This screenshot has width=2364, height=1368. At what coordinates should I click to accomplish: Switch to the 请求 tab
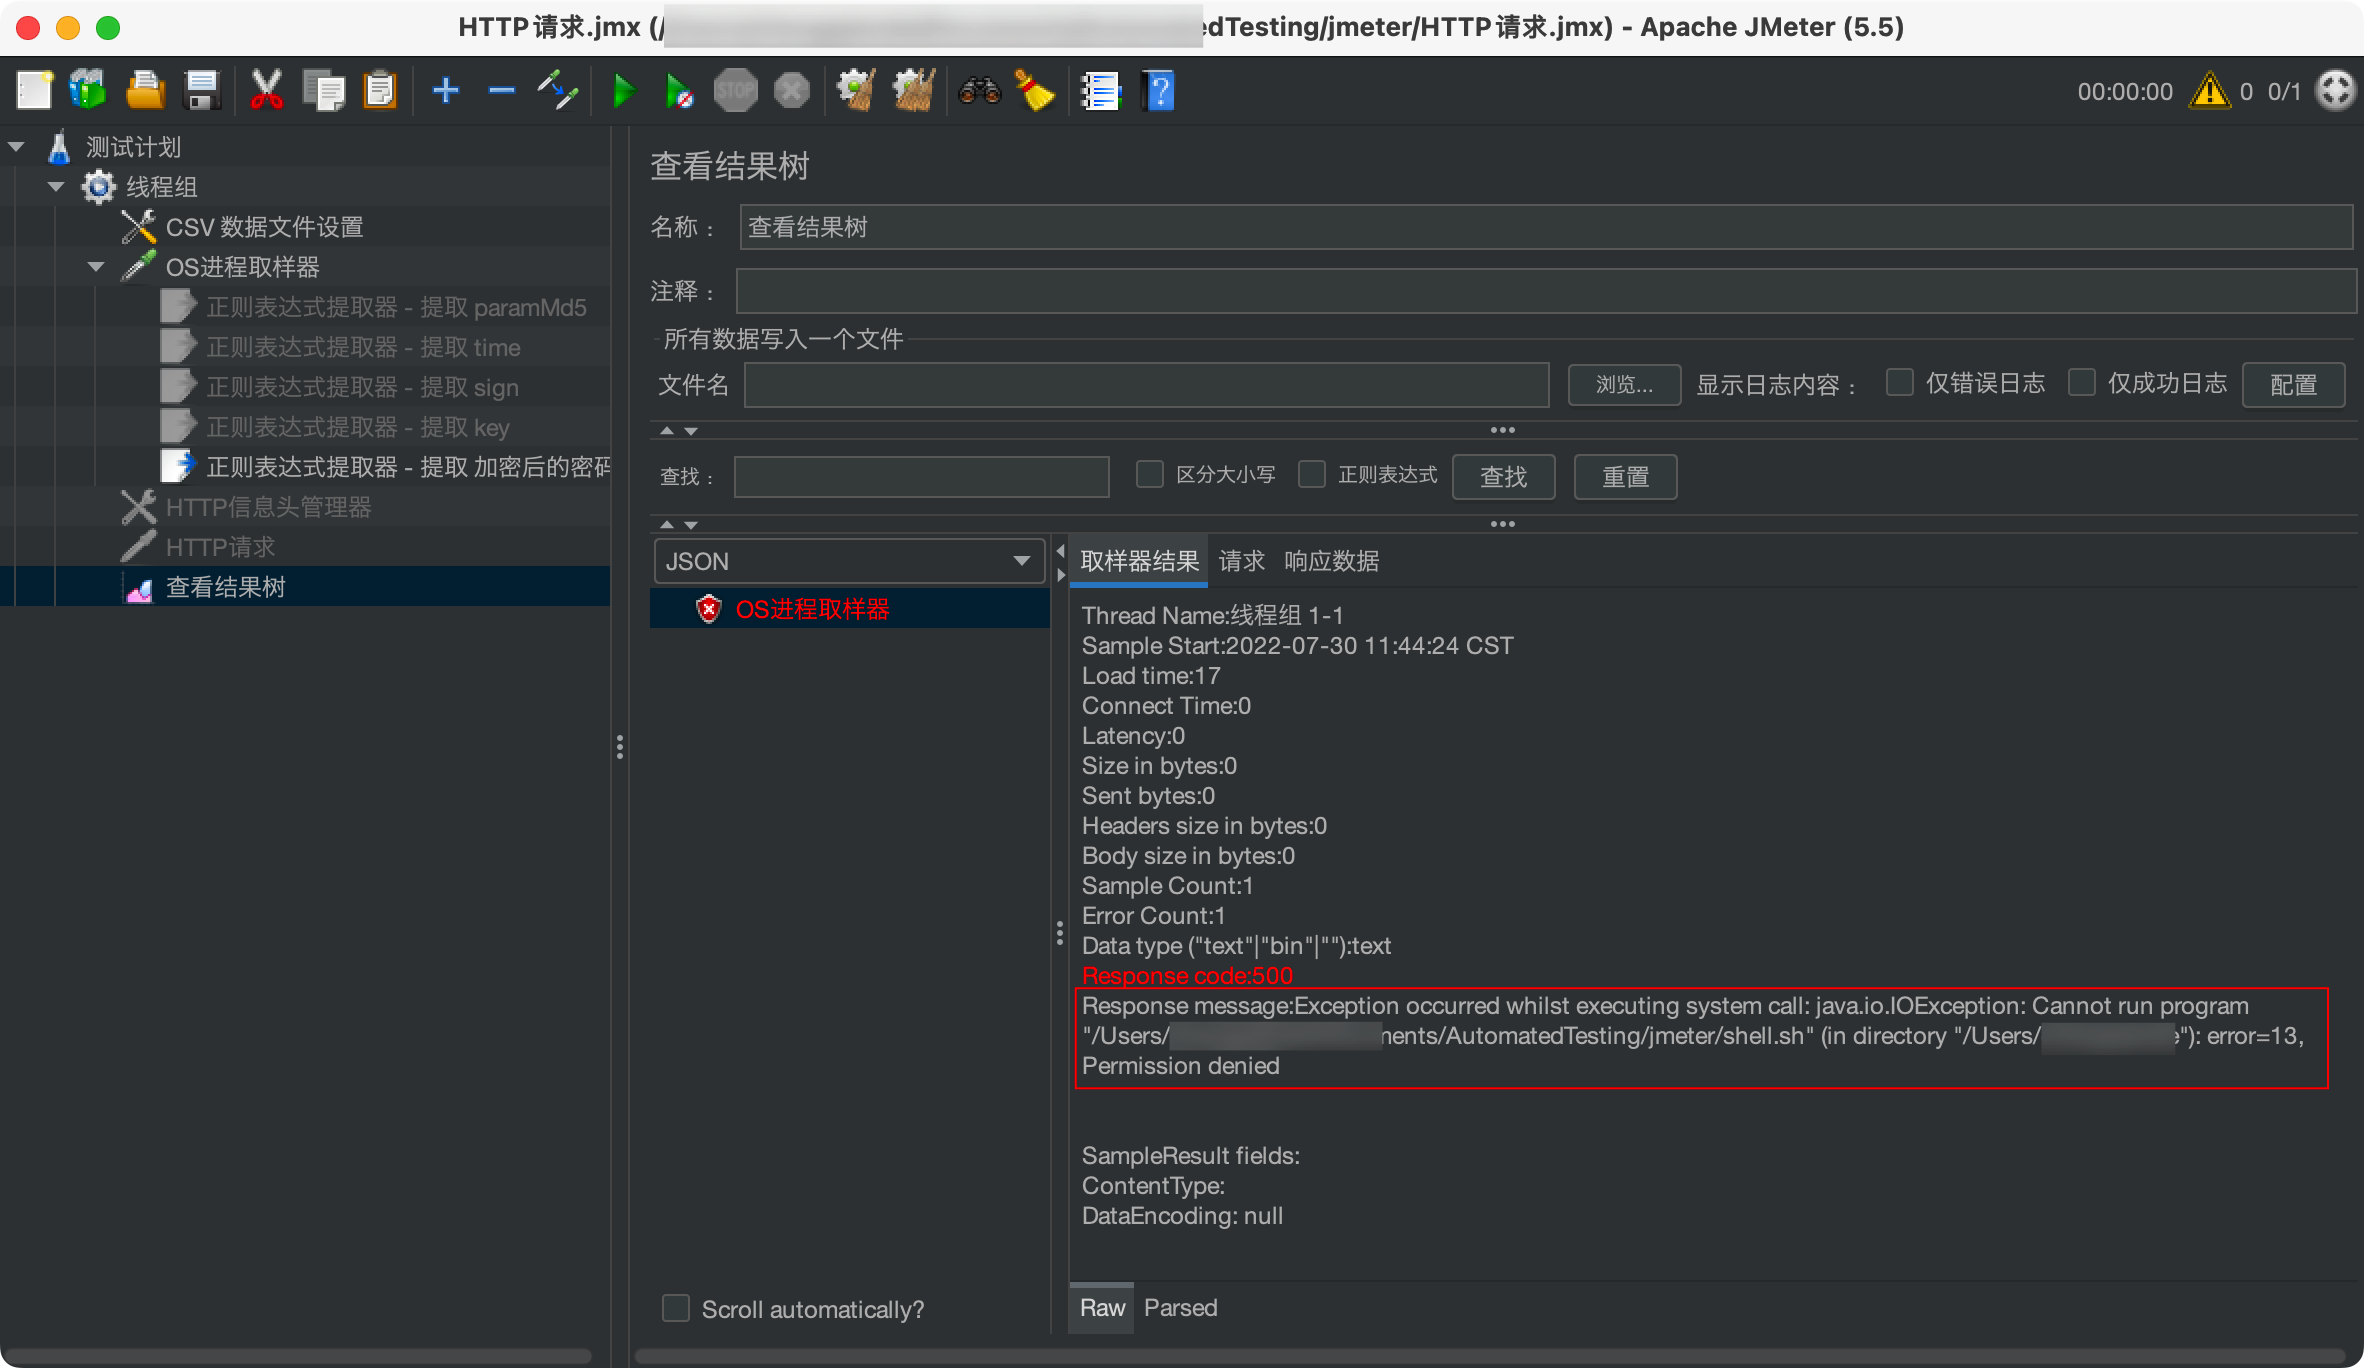pyautogui.click(x=1242, y=561)
